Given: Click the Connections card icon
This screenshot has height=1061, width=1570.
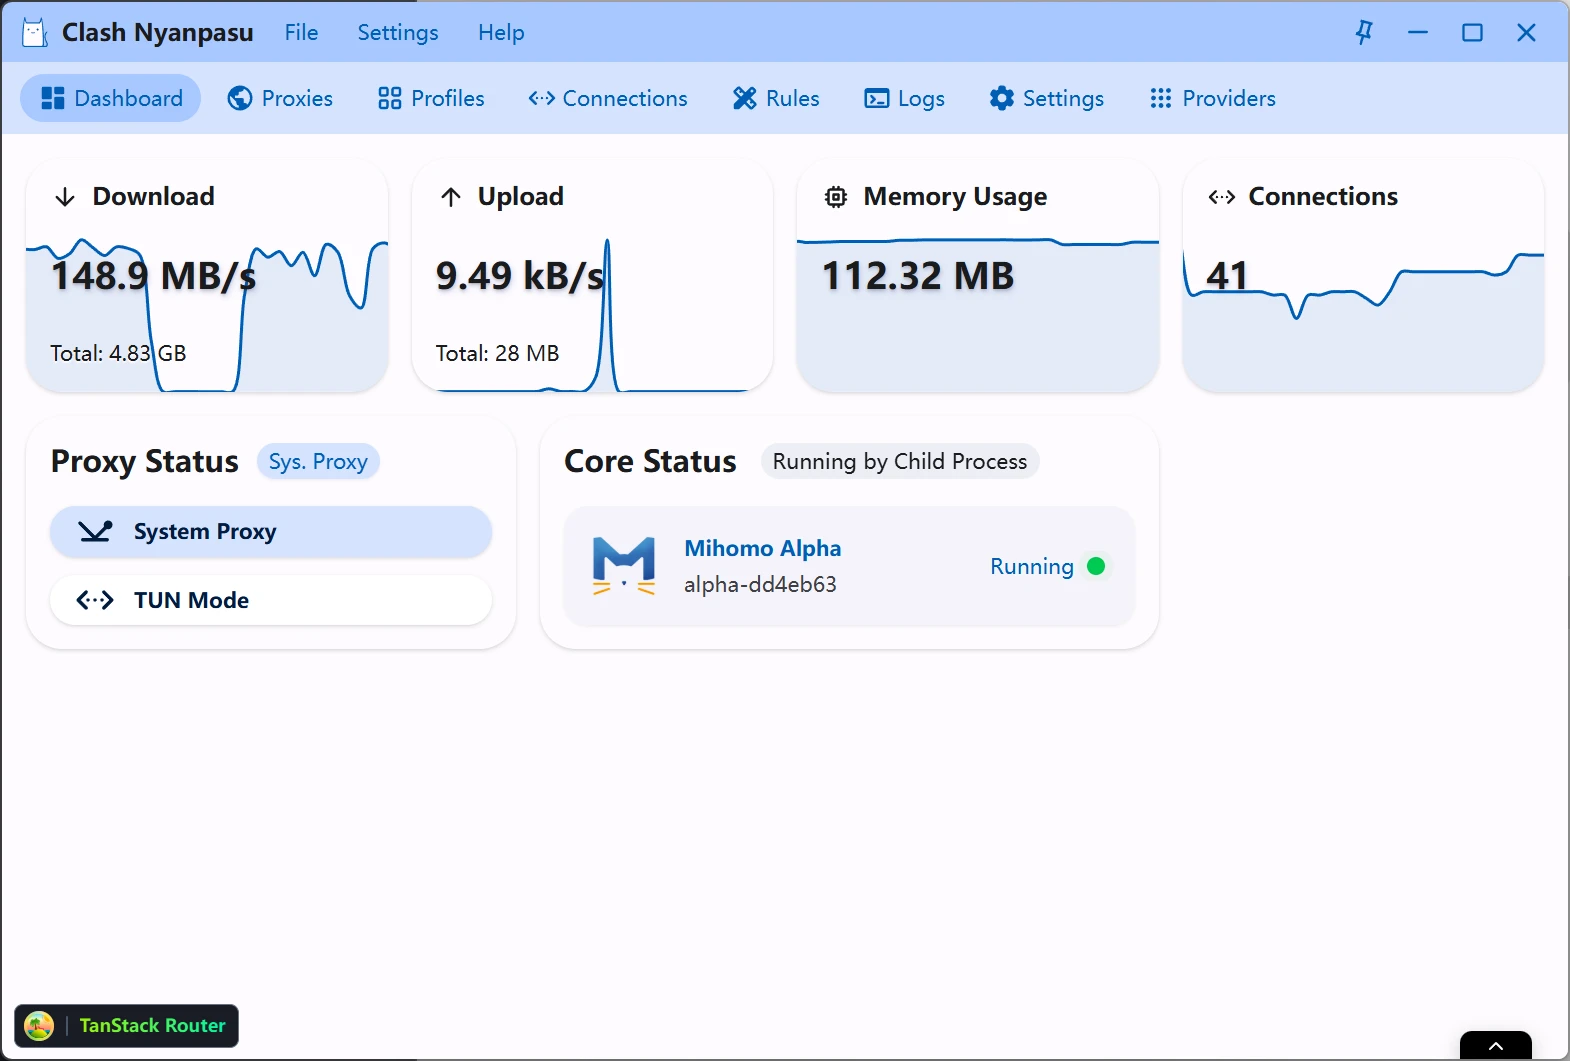Looking at the screenshot, I should click(1222, 197).
